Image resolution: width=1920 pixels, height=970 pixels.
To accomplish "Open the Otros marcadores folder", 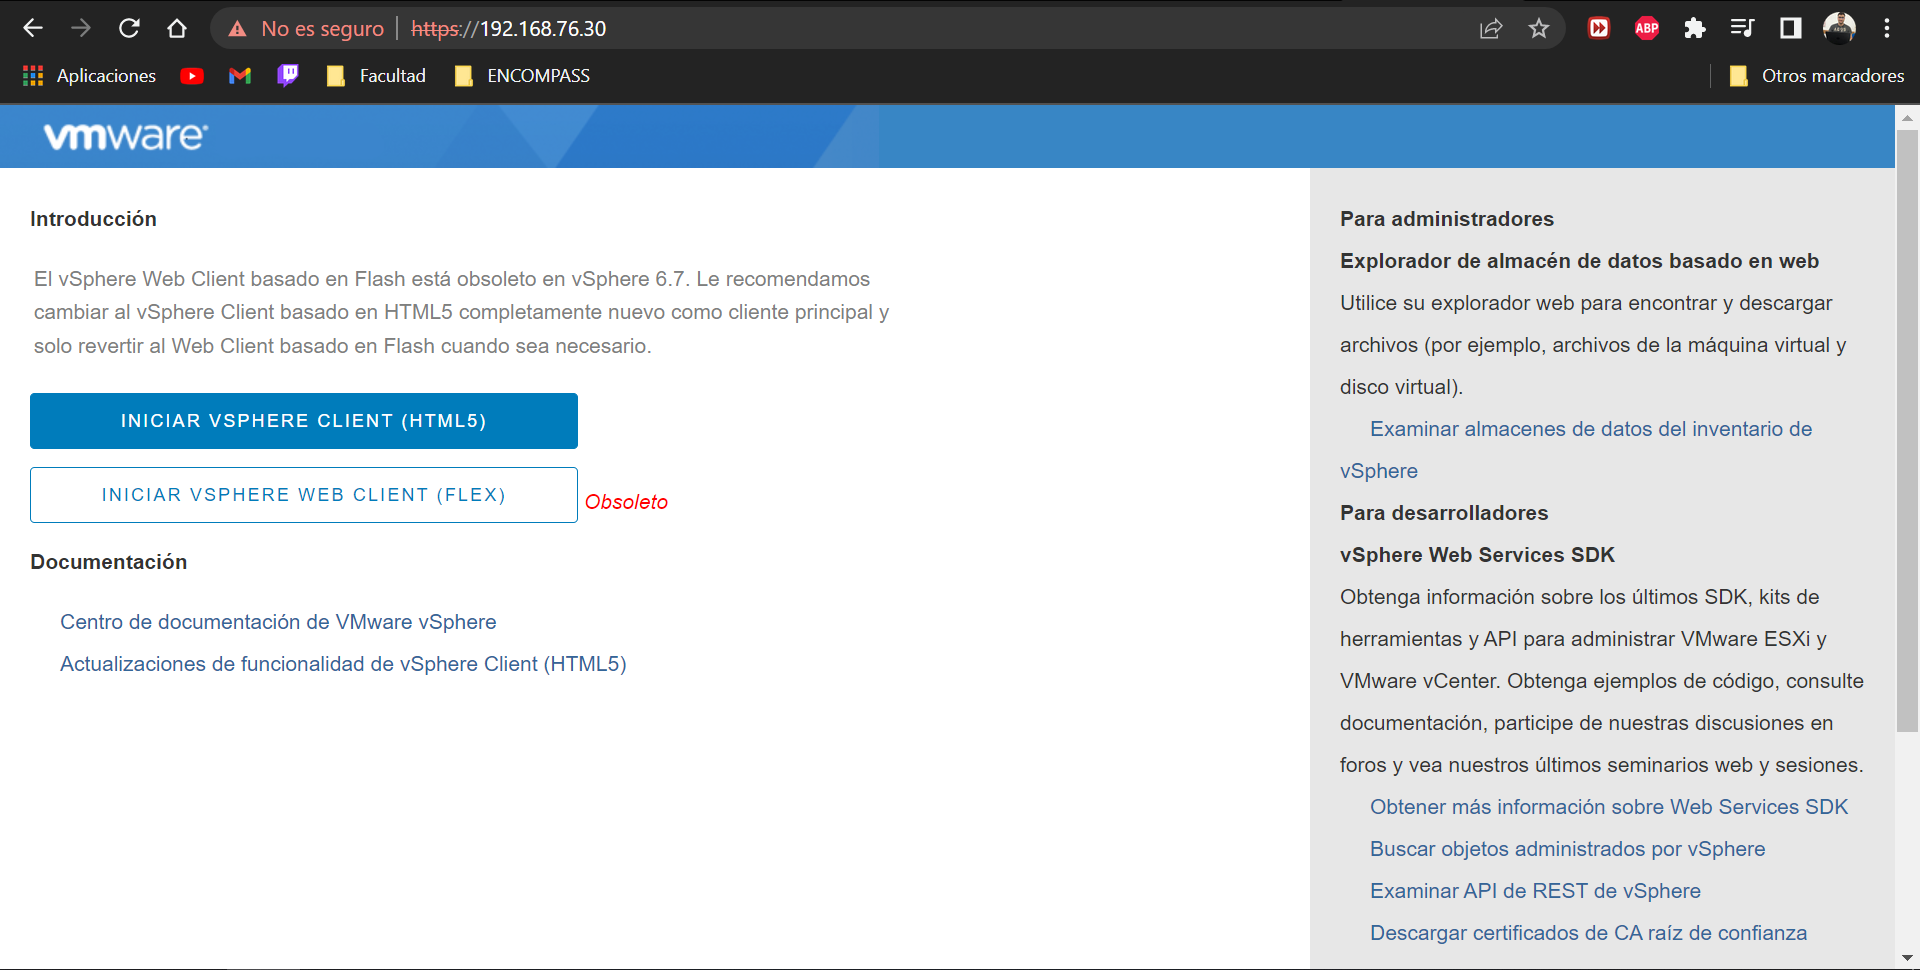I will click(1816, 76).
